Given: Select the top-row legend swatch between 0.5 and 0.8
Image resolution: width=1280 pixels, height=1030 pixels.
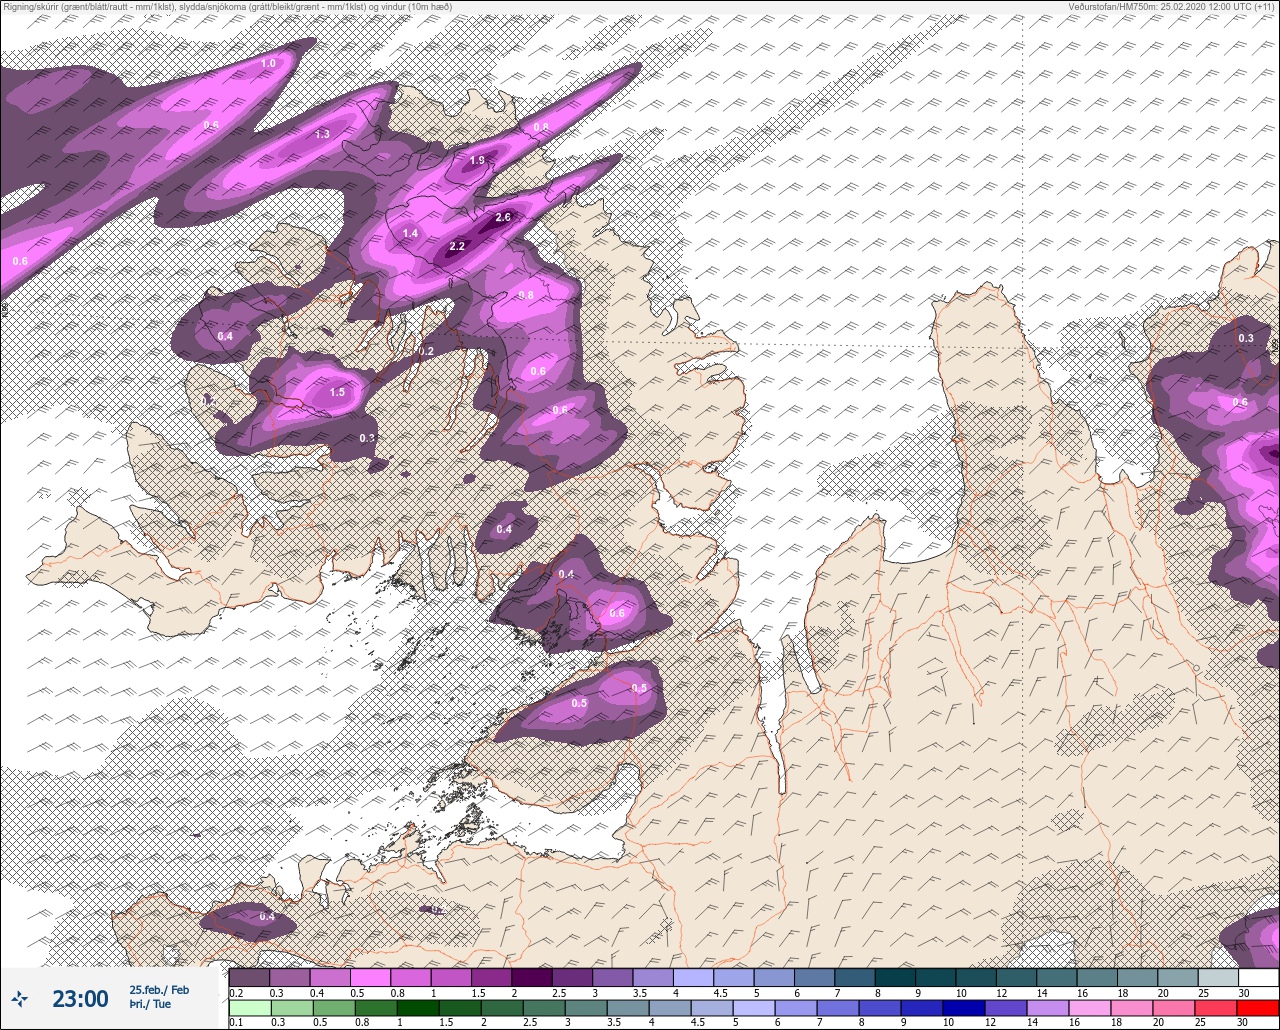Looking at the screenshot, I should point(370,977).
